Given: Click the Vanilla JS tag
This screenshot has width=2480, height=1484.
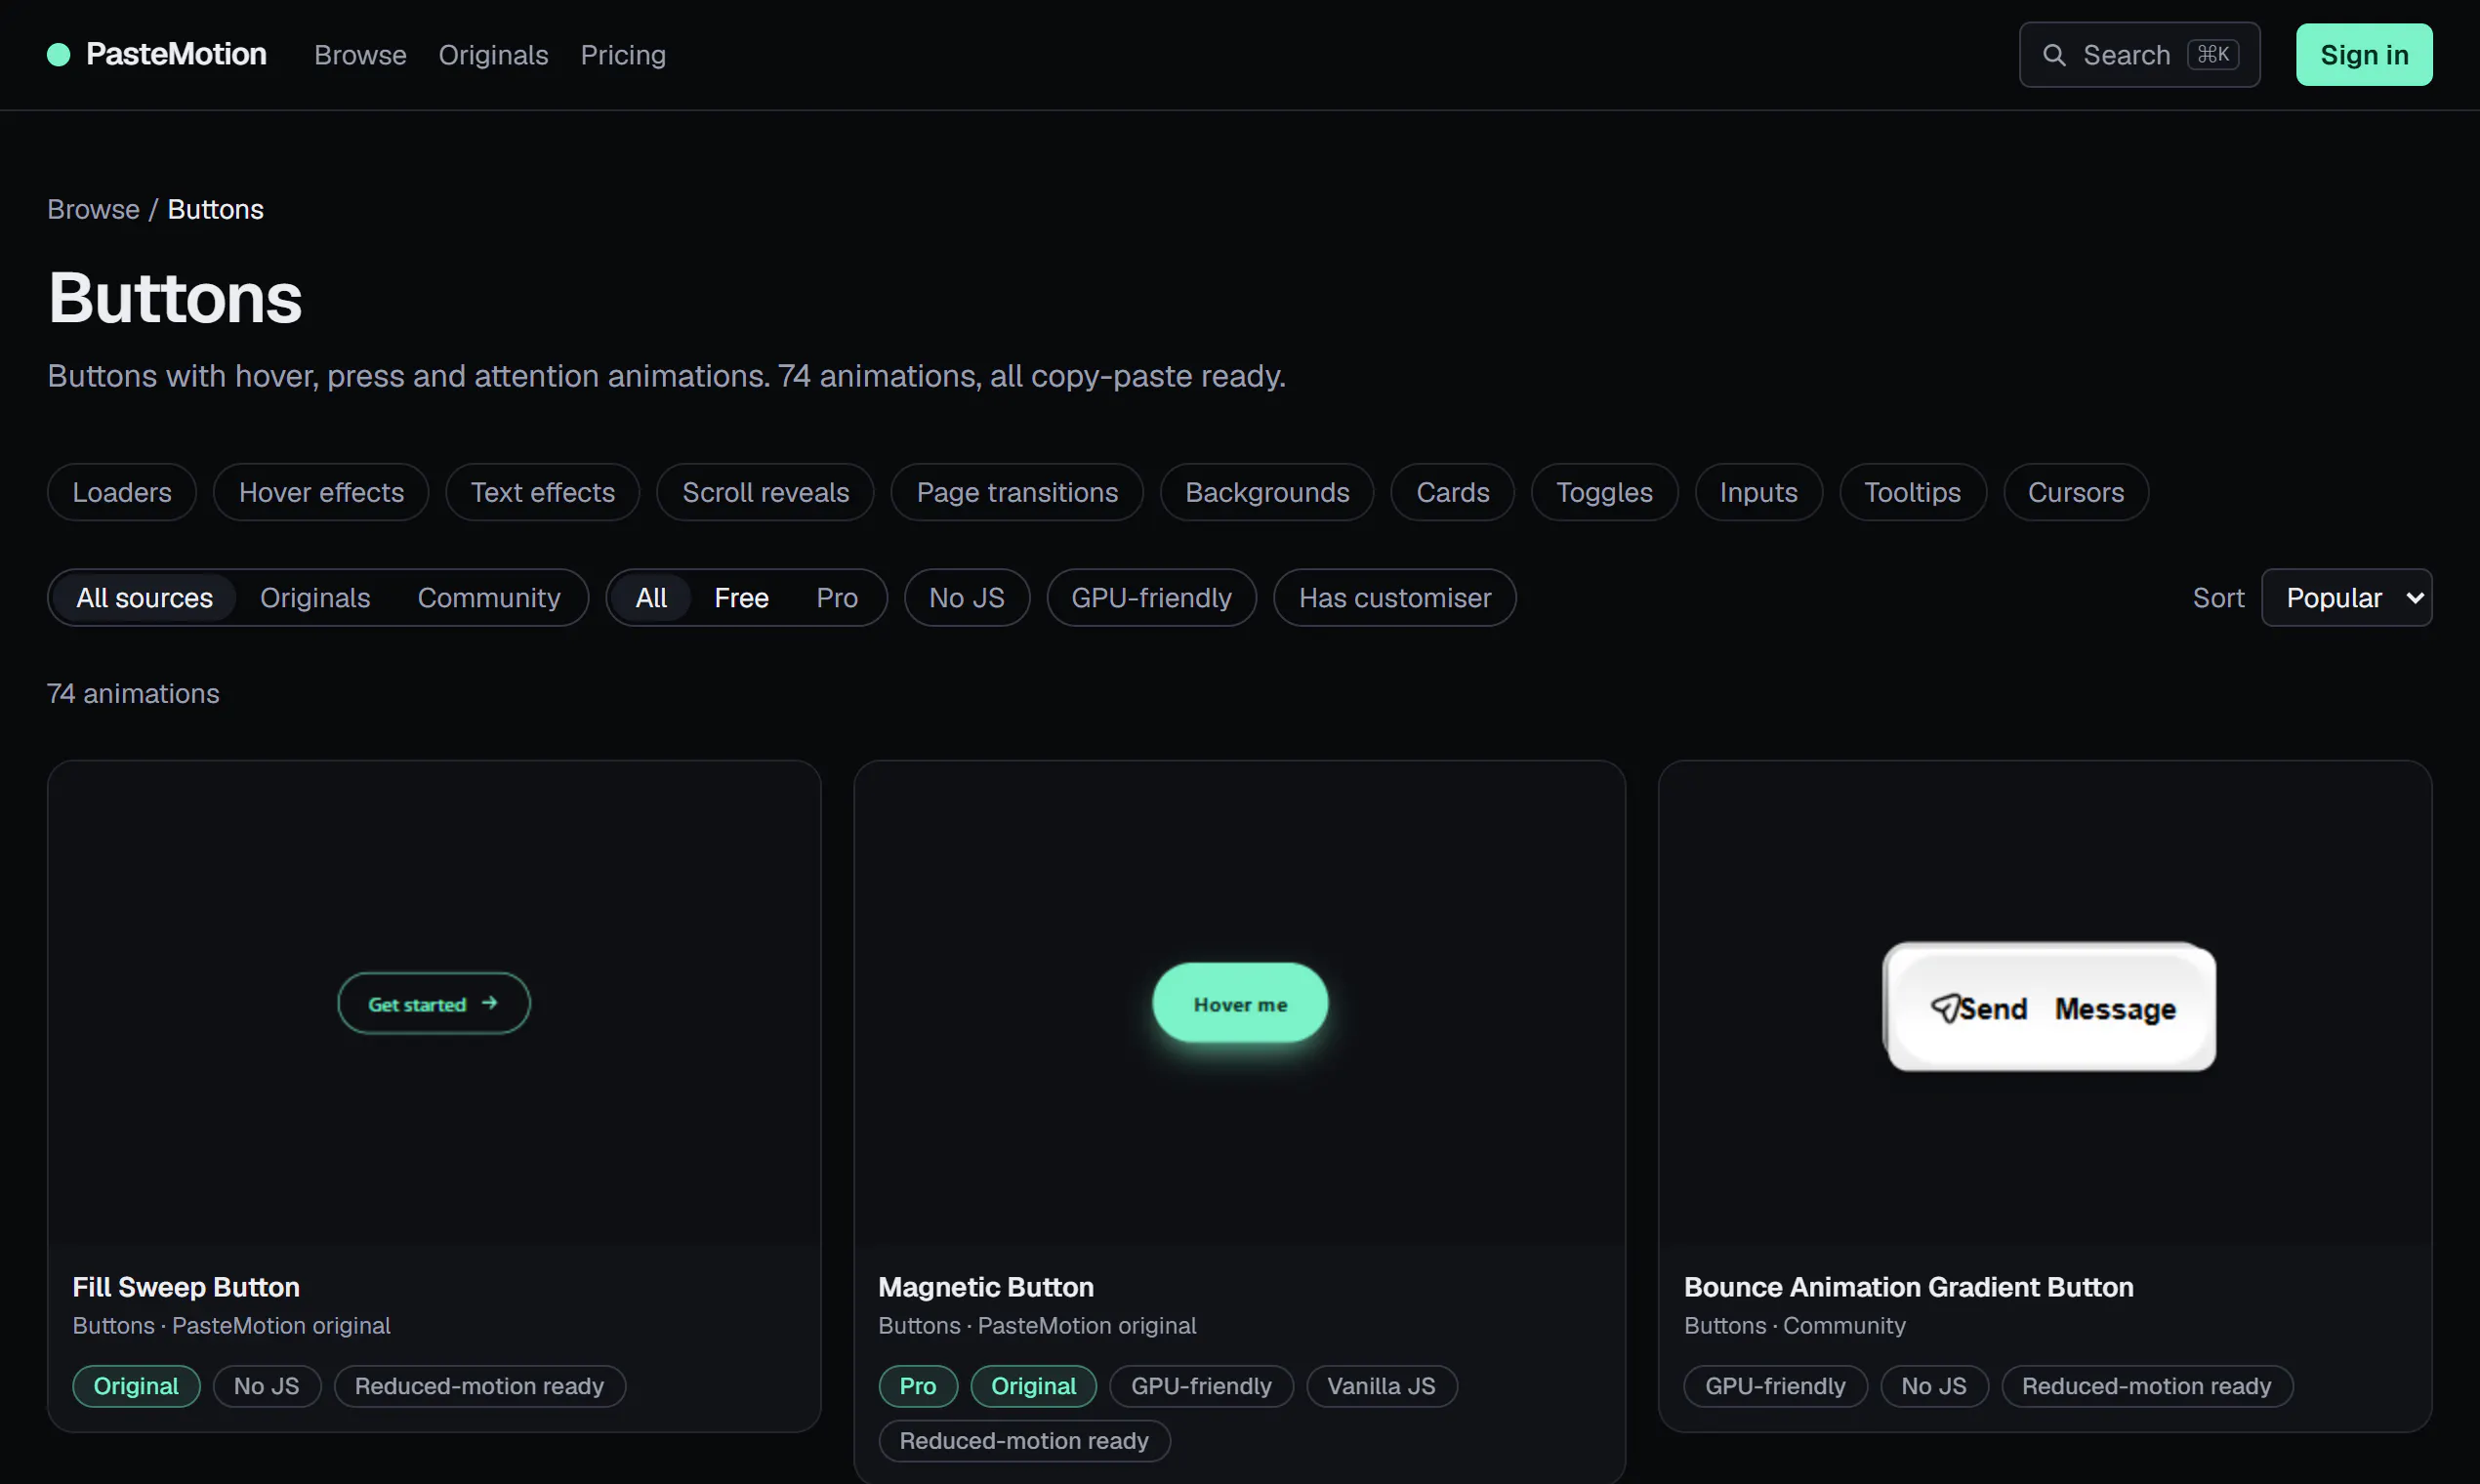Looking at the screenshot, I should point(1381,1386).
